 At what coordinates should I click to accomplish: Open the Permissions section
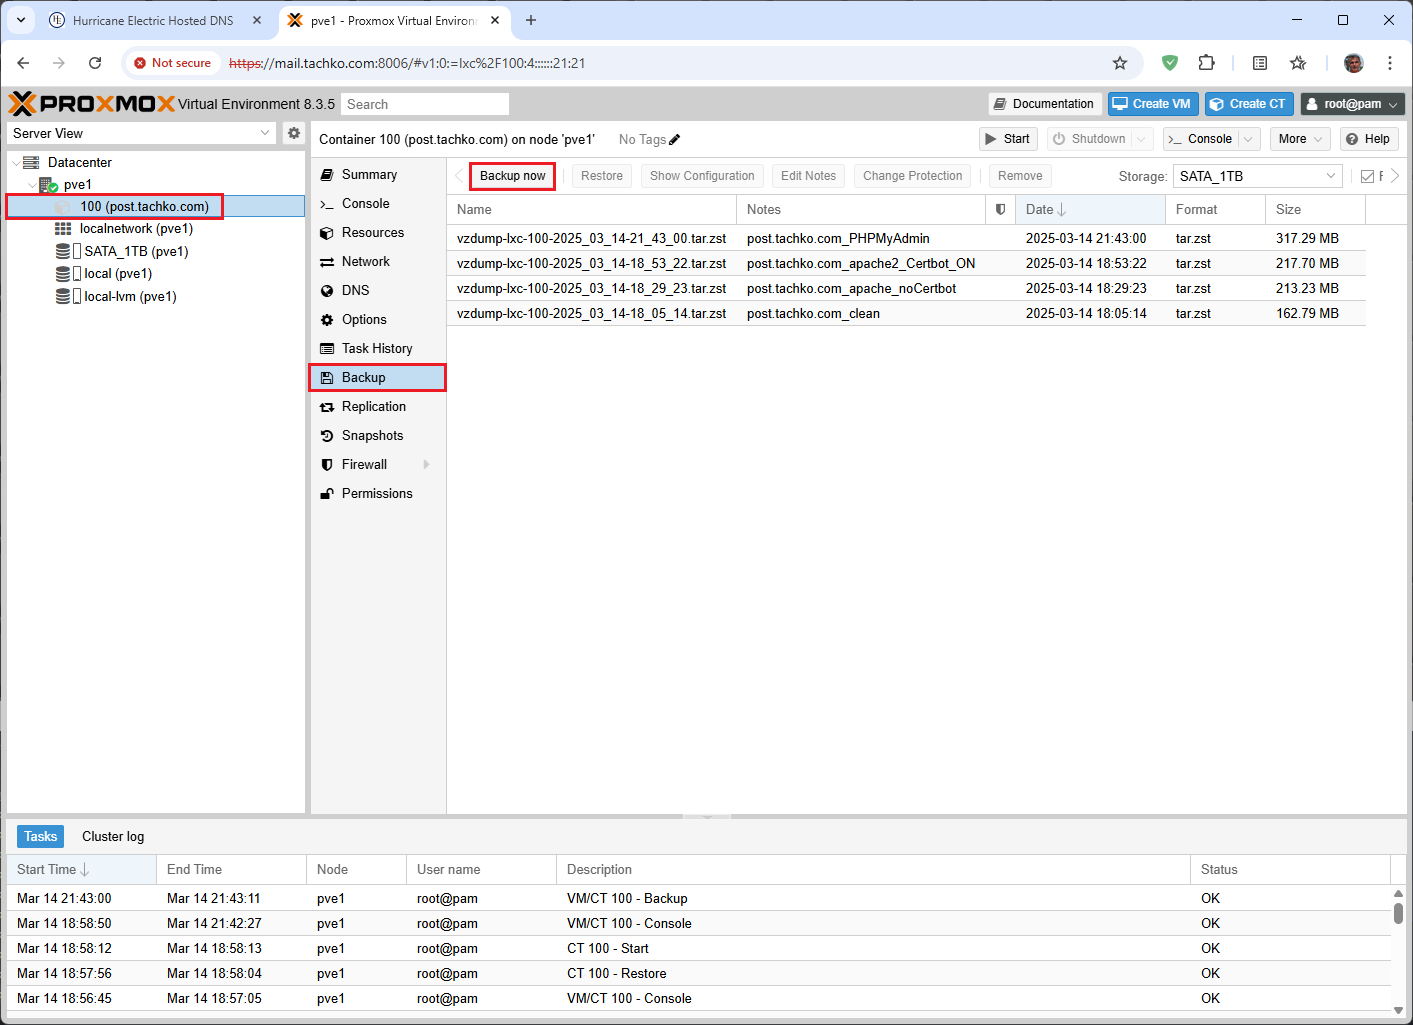pos(378,493)
